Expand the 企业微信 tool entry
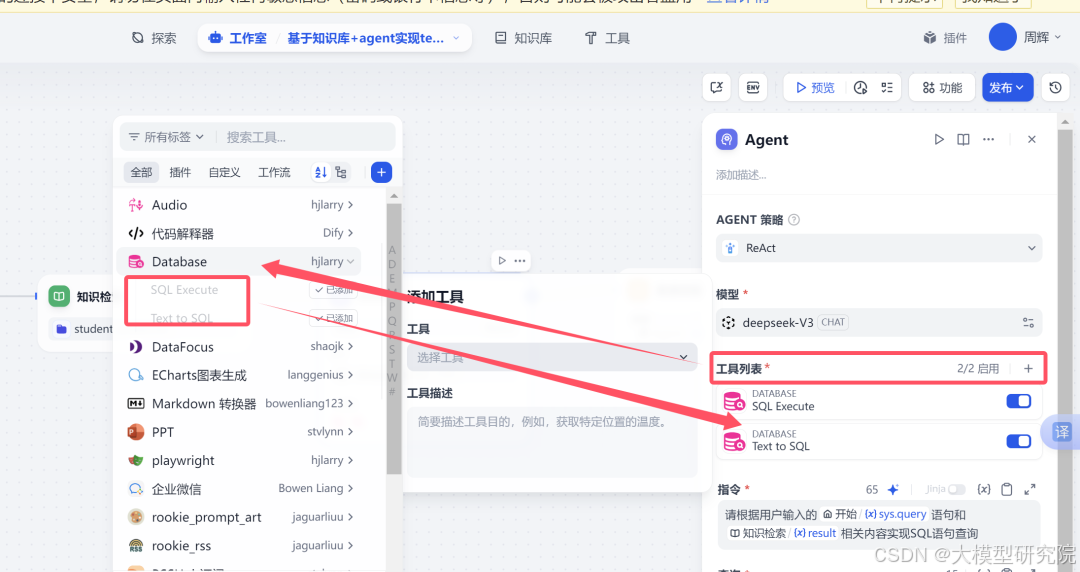 click(x=240, y=489)
